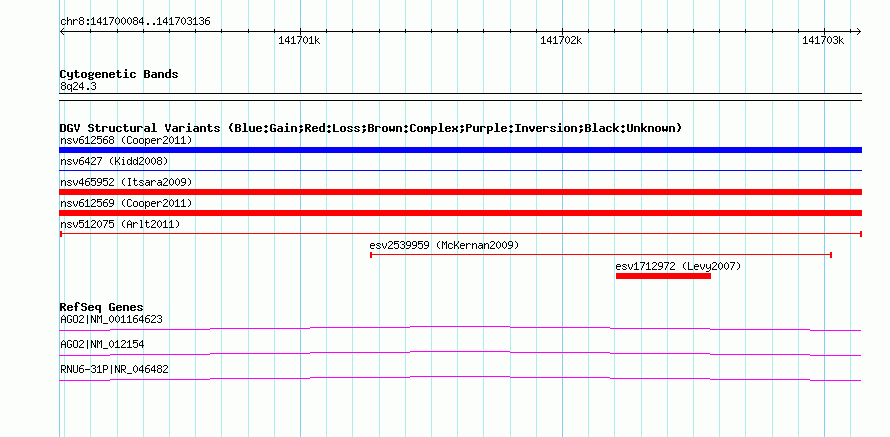Select the esv2539959 McKernan2009 variant line
This screenshot has width=890, height=437.
coord(601,255)
